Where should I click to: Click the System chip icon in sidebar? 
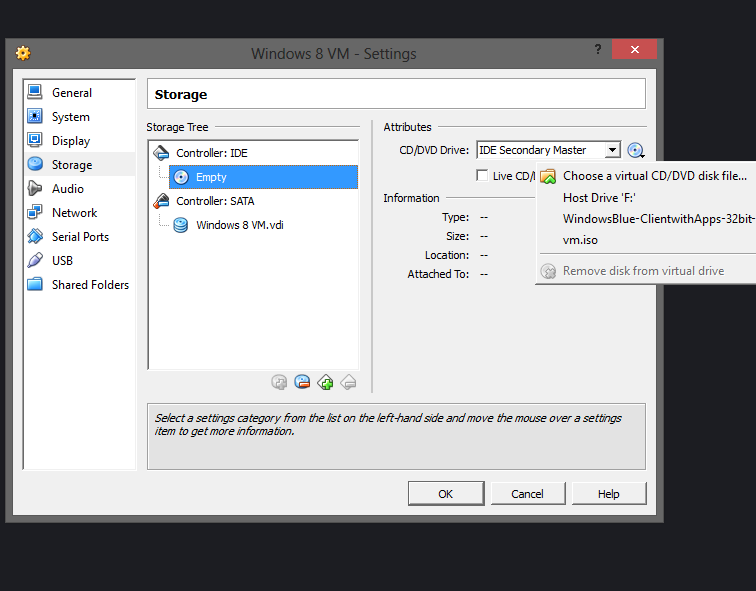click(35, 116)
